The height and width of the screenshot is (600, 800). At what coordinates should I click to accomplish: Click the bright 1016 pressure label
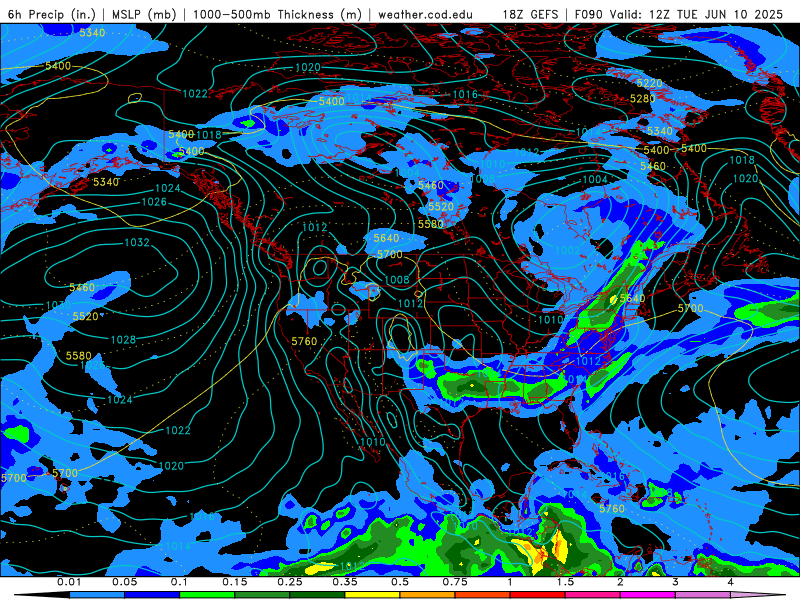point(465,94)
